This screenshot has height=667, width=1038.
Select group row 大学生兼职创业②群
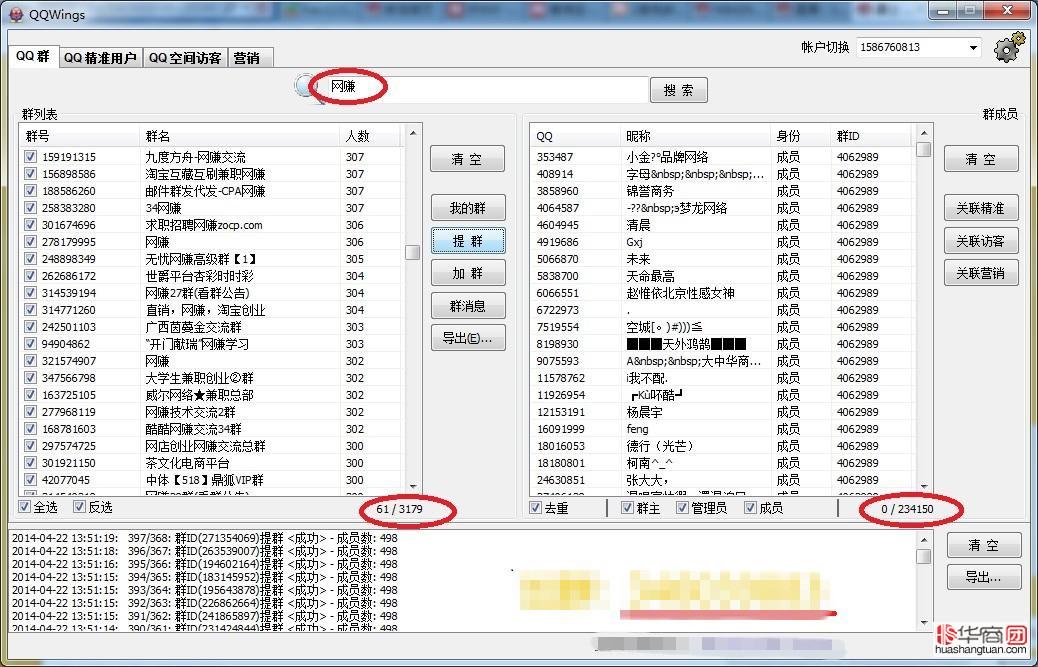pyautogui.click(x=211, y=378)
